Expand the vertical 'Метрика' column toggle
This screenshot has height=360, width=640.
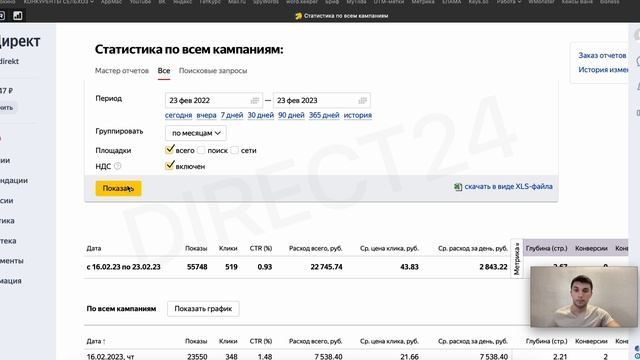[x=517, y=258]
